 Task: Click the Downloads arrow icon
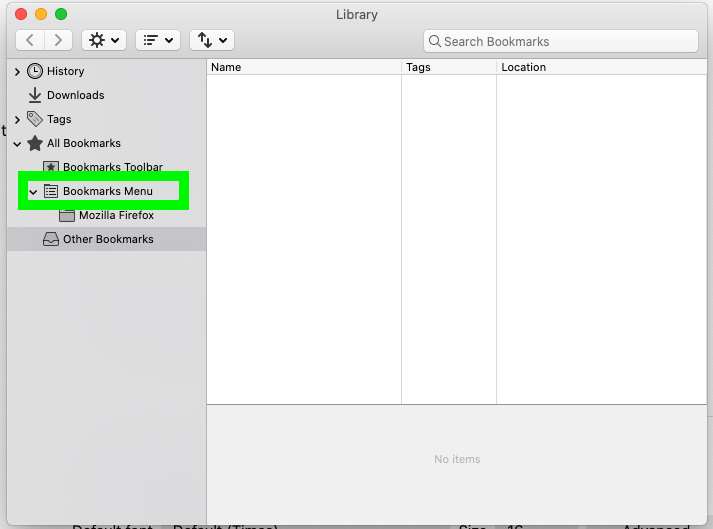(x=35, y=95)
